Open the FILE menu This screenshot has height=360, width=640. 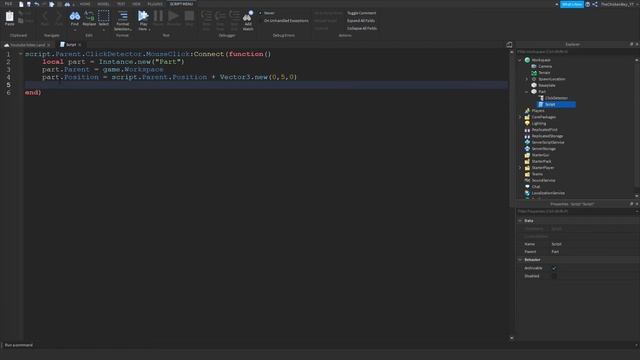coord(8,4)
